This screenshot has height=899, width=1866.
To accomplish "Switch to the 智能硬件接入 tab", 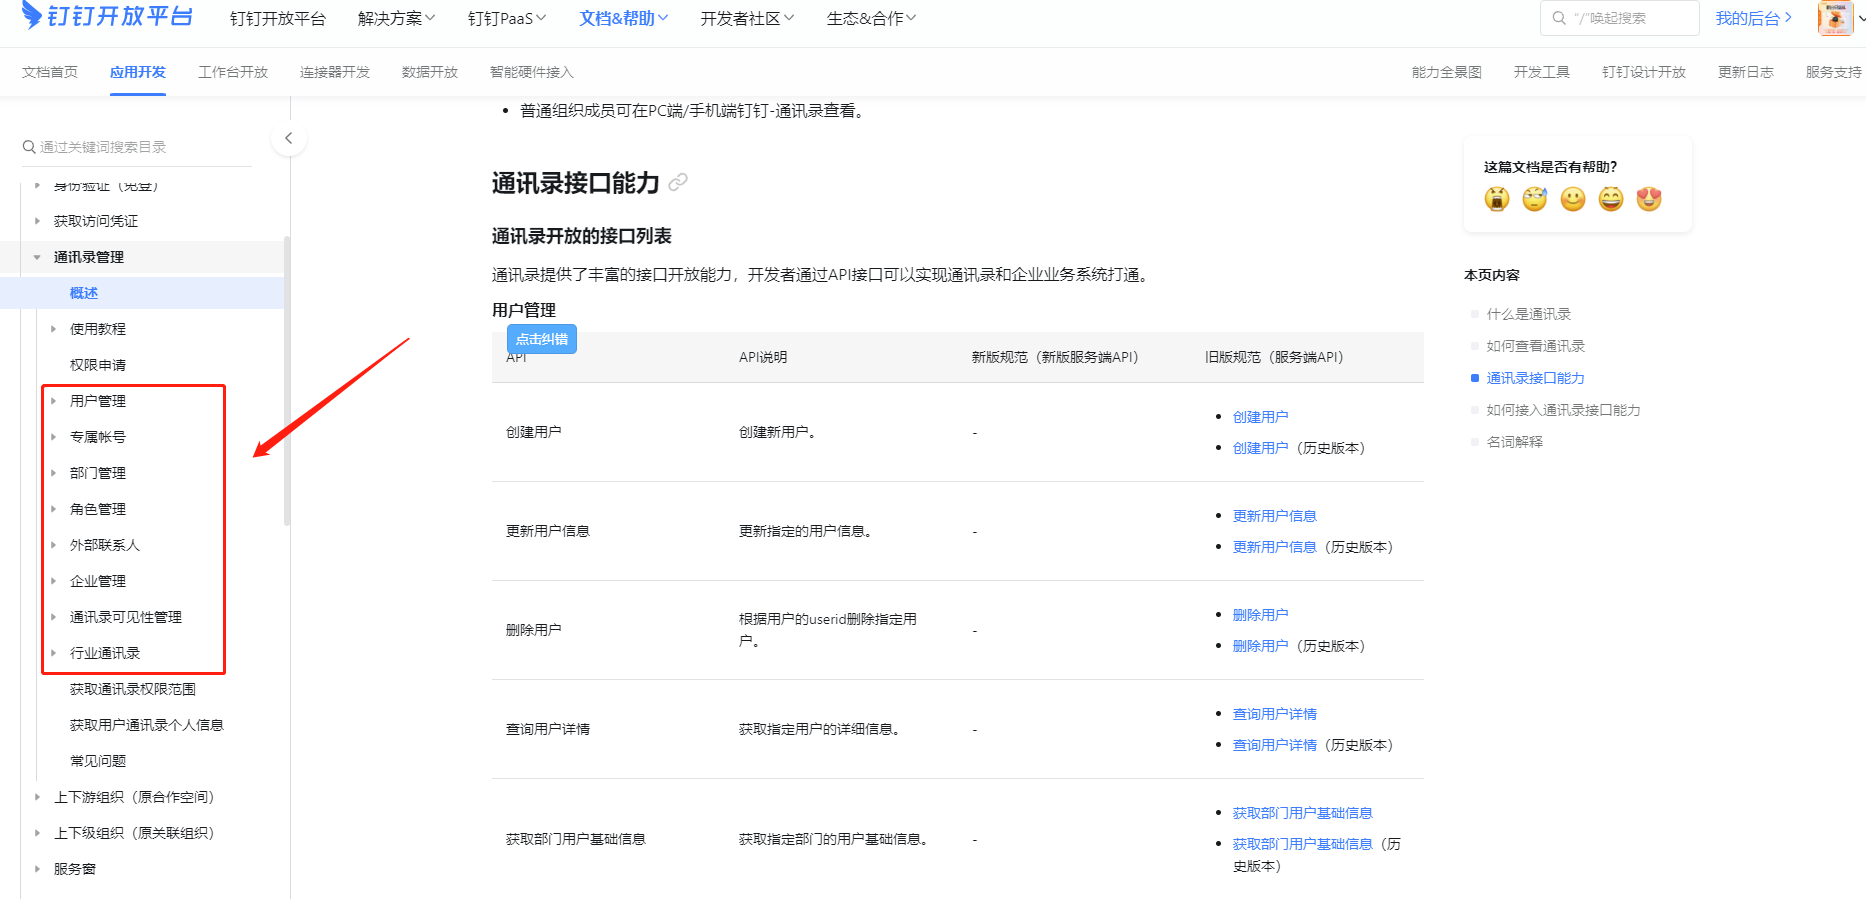I will tap(532, 72).
